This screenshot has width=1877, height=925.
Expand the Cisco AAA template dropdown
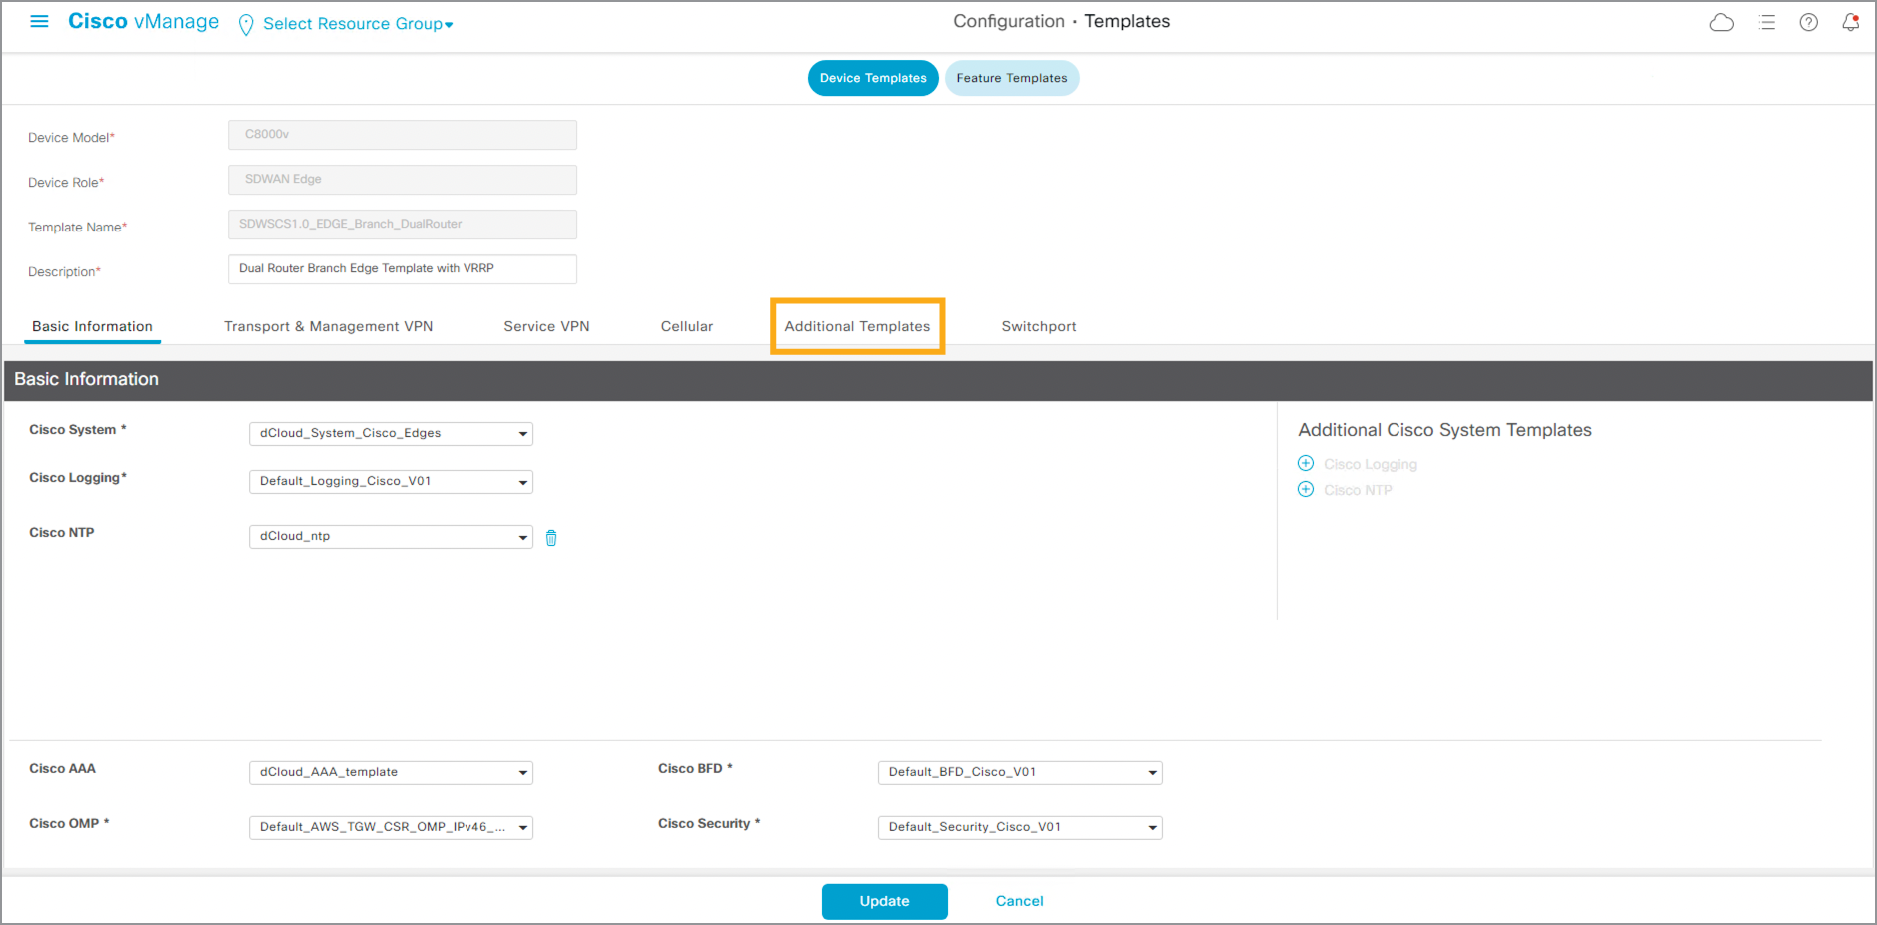pos(390,772)
